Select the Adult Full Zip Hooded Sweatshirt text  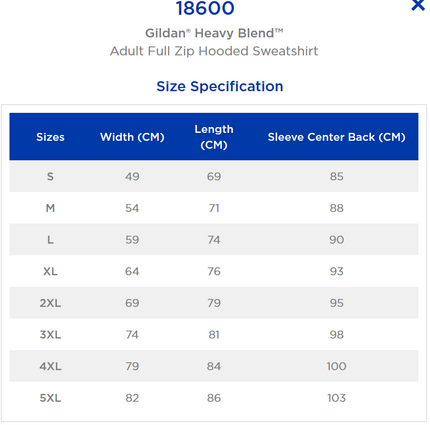point(214,51)
